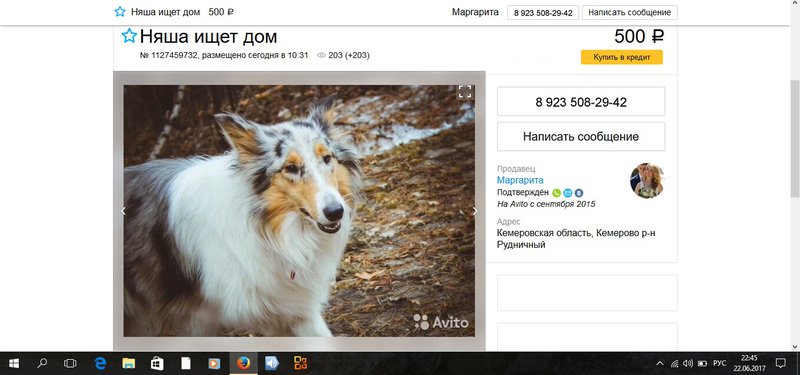Click the name 'Маргарита' in the top bar
The width and height of the screenshot is (800, 375).
tap(475, 12)
